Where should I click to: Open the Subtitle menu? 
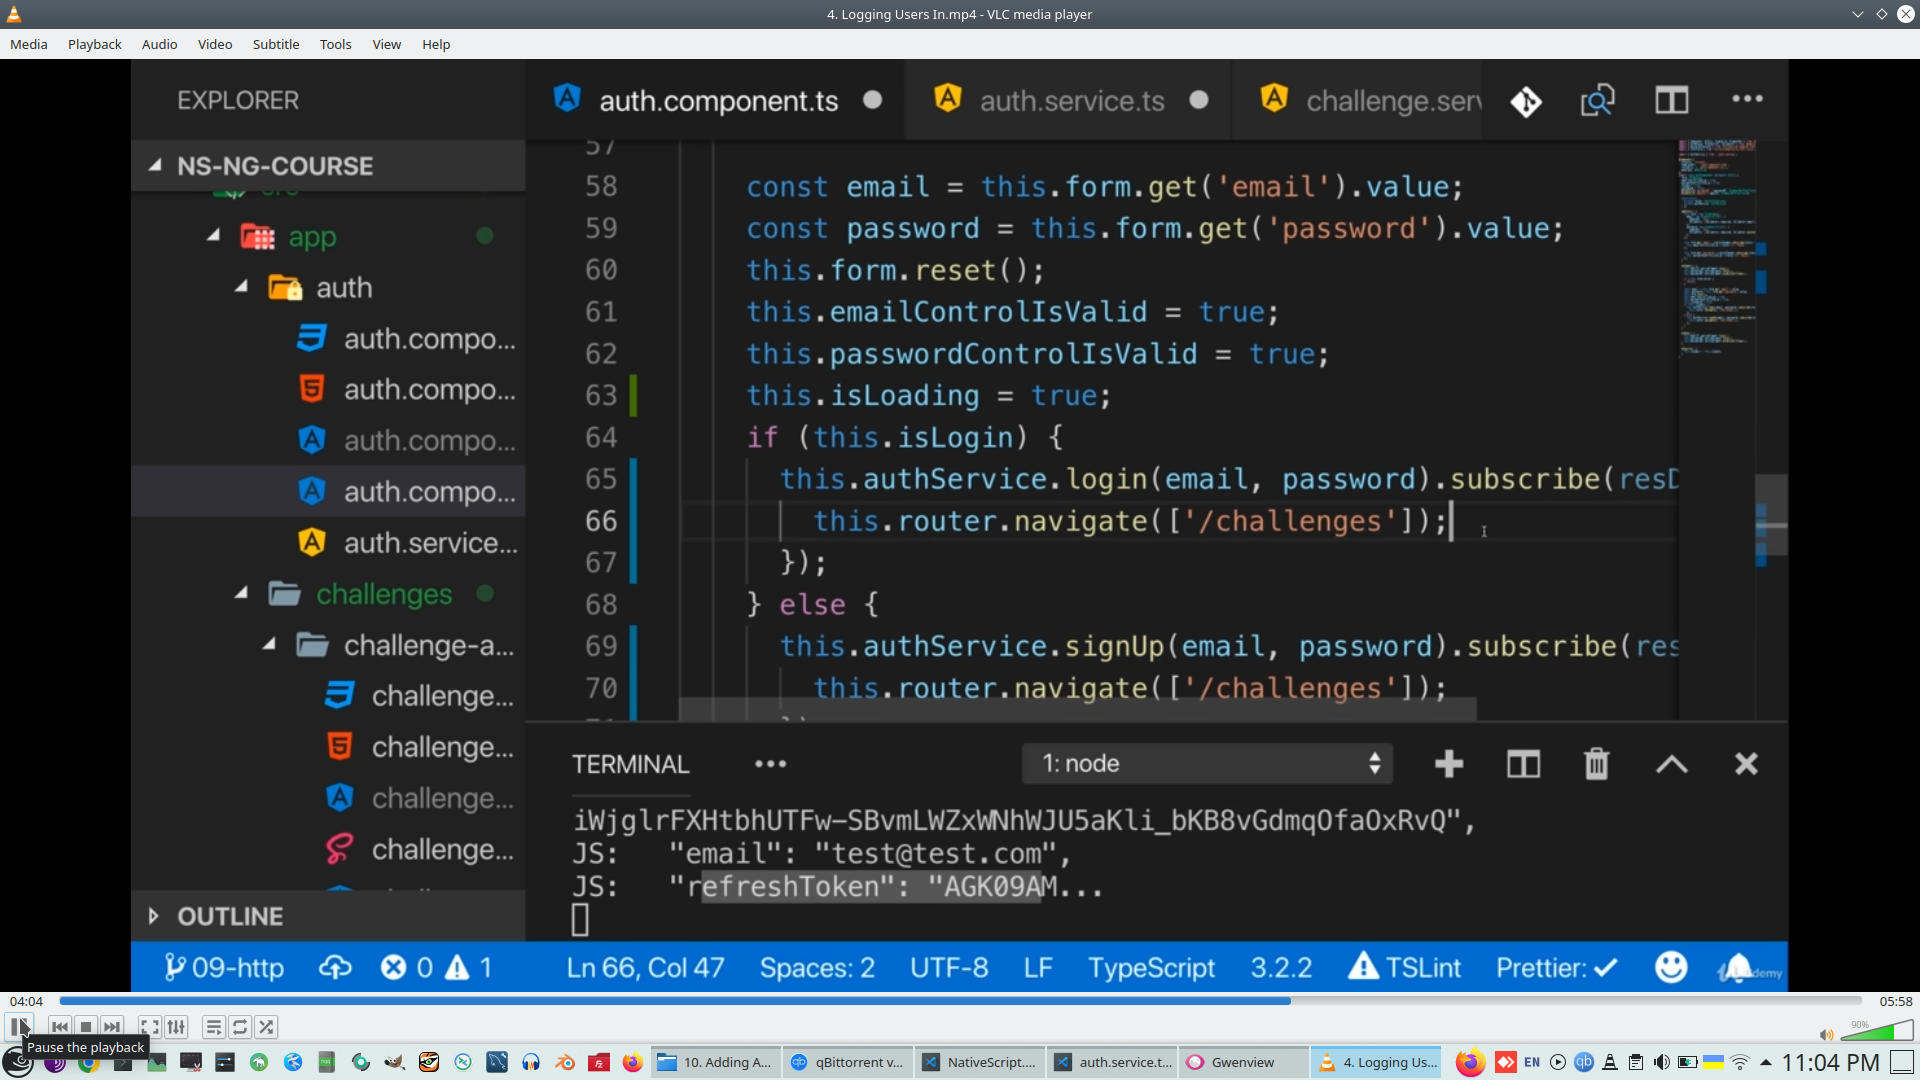(275, 44)
